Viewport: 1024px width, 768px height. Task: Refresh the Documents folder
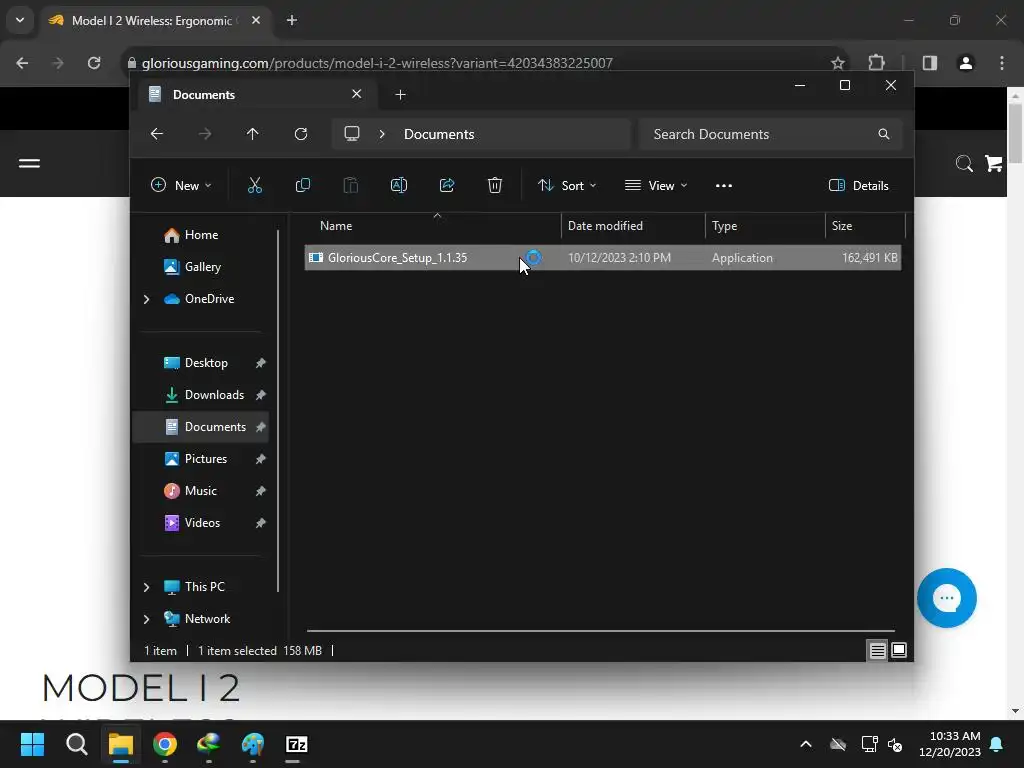[301, 134]
